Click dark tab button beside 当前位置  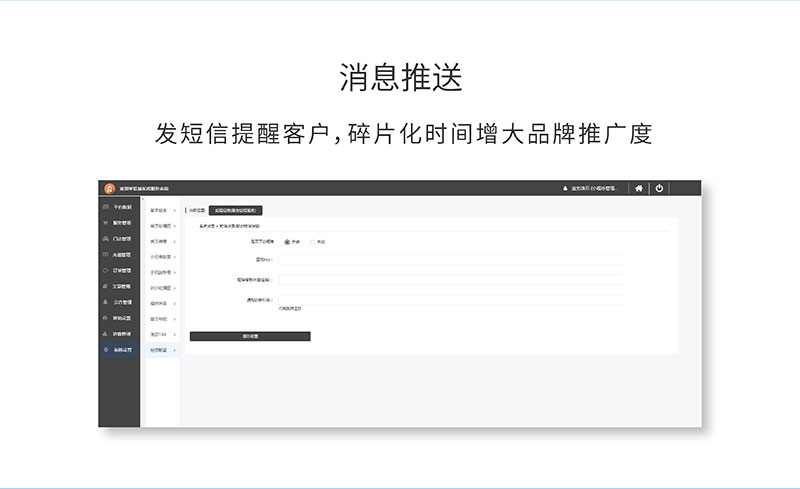[236, 210]
